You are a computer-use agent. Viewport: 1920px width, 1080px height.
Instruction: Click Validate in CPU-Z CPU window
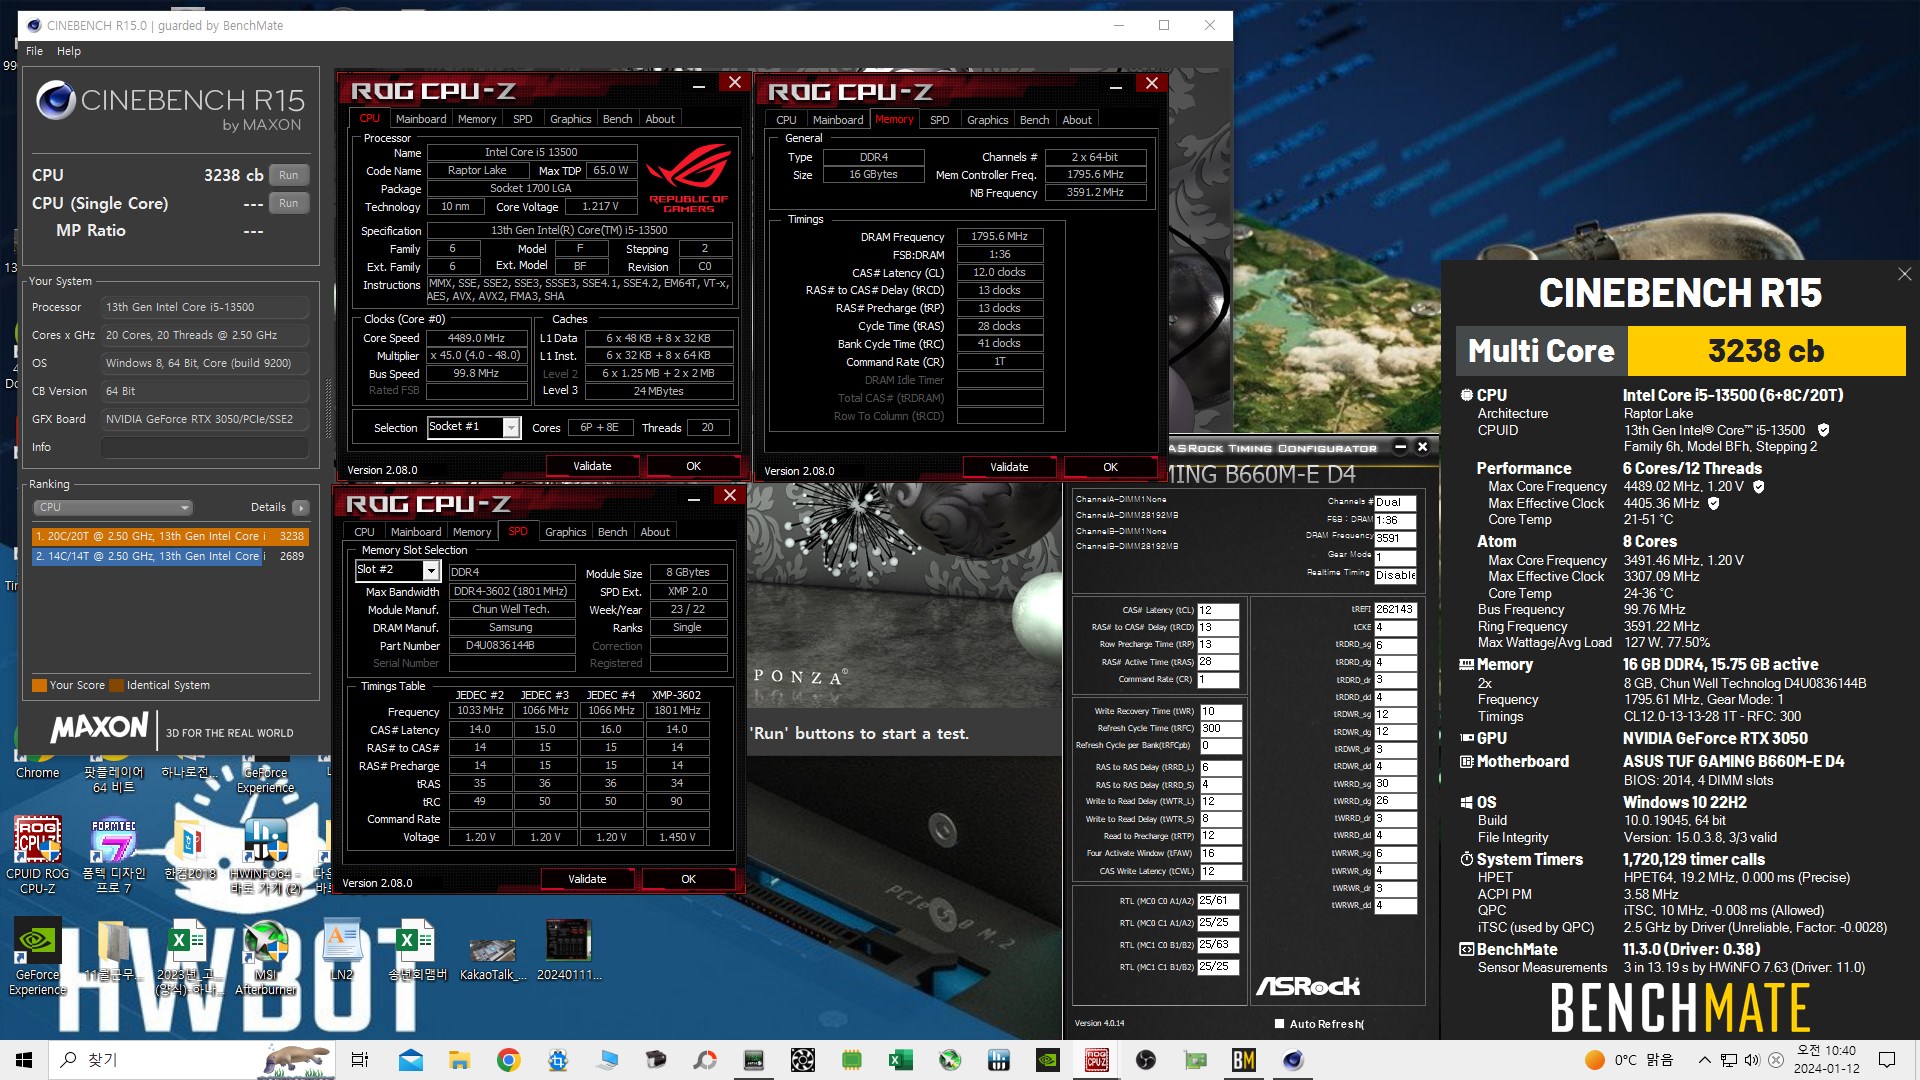(x=592, y=466)
